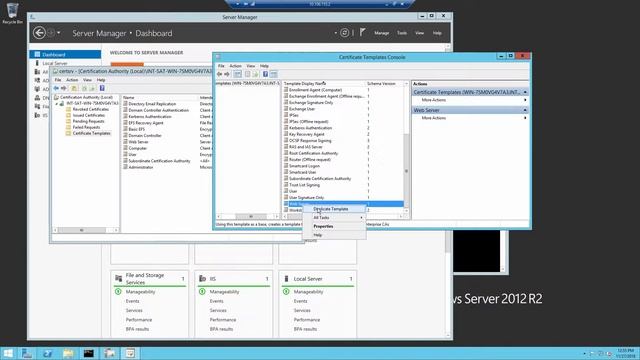Open the File menu in the certsrv window
640x360 pixels.
point(58,80)
